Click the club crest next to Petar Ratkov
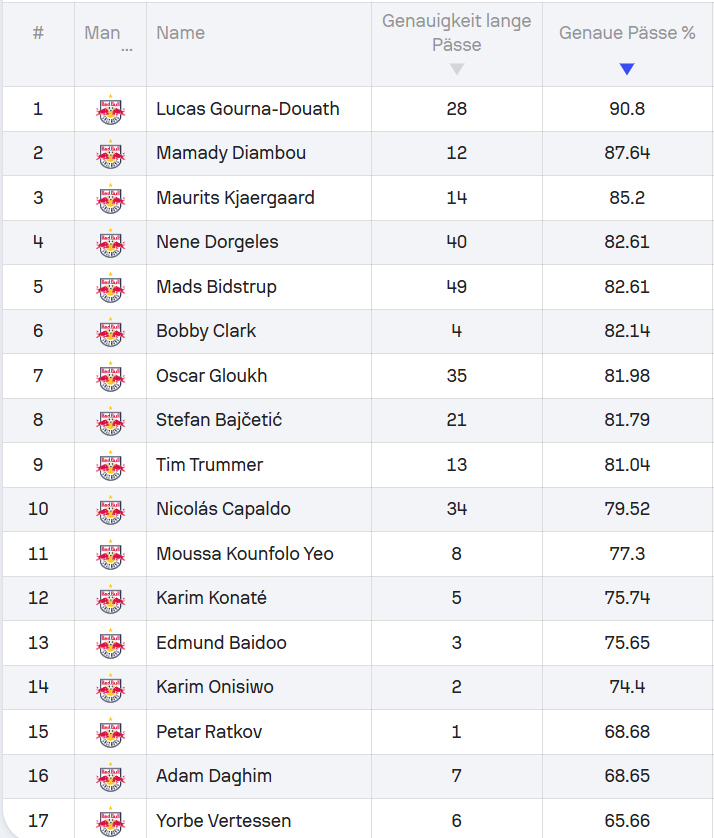Viewport: 714px width, 838px height. click(x=110, y=733)
